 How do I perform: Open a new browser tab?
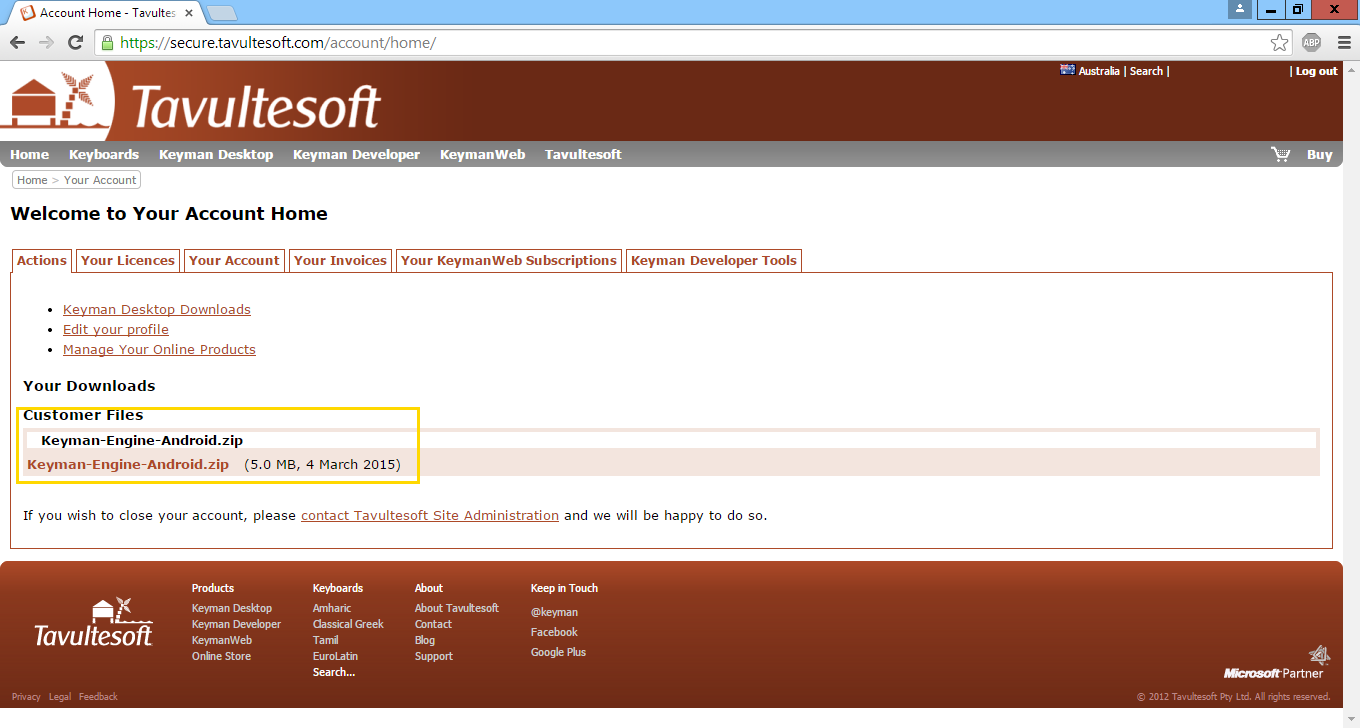222,13
